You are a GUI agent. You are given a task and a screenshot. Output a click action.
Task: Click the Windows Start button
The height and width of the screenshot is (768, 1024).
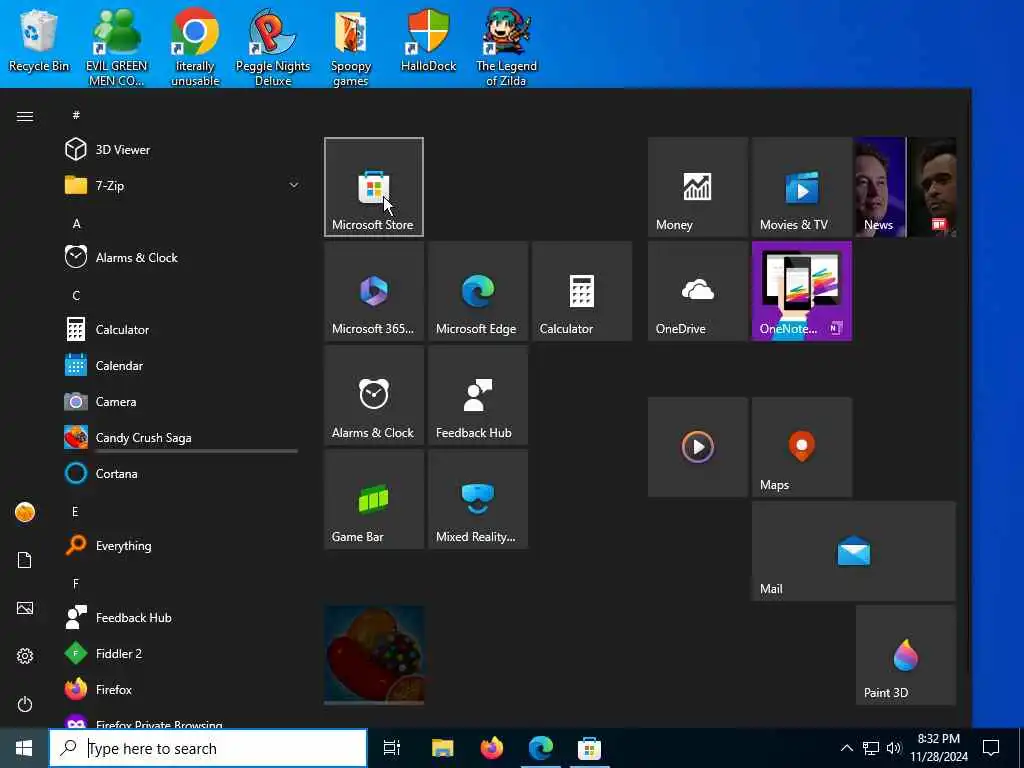click(24, 748)
